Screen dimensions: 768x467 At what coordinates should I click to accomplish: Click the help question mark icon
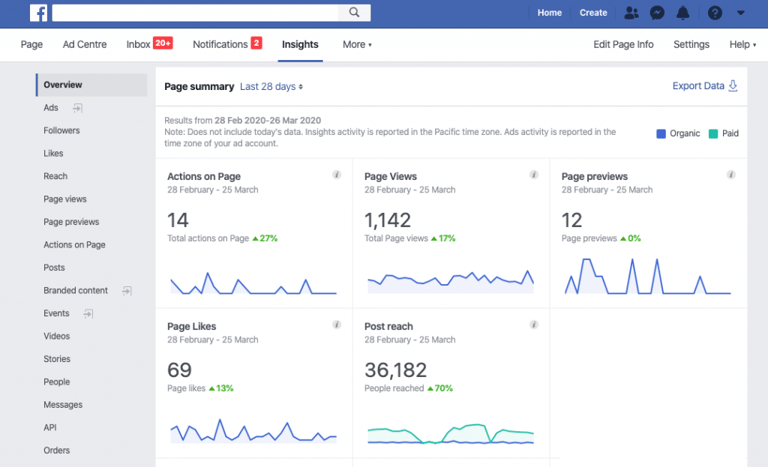click(715, 13)
